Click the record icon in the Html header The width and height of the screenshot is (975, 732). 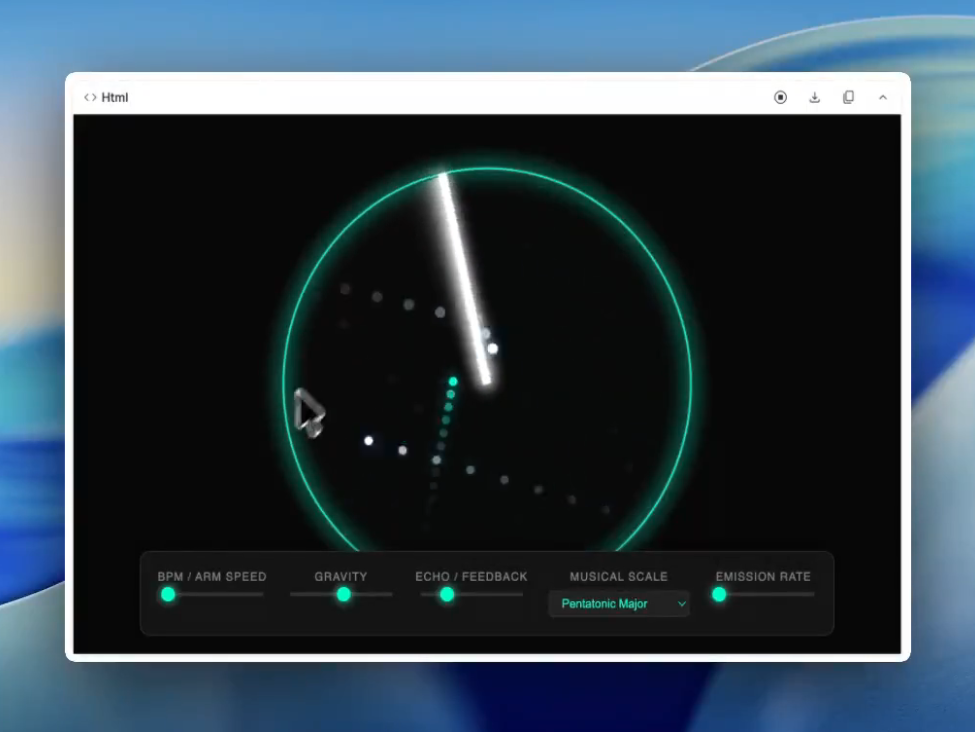coord(780,97)
